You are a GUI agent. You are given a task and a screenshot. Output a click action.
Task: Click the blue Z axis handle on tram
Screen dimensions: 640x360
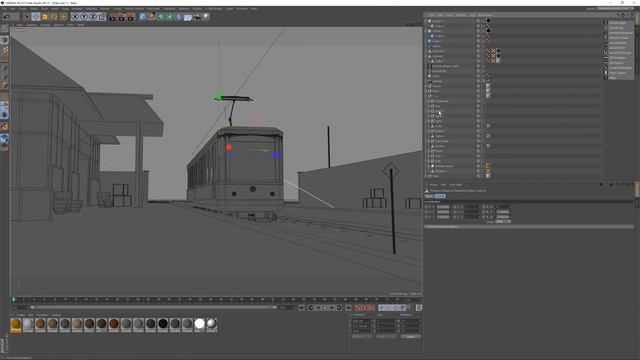tap(276, 155)
